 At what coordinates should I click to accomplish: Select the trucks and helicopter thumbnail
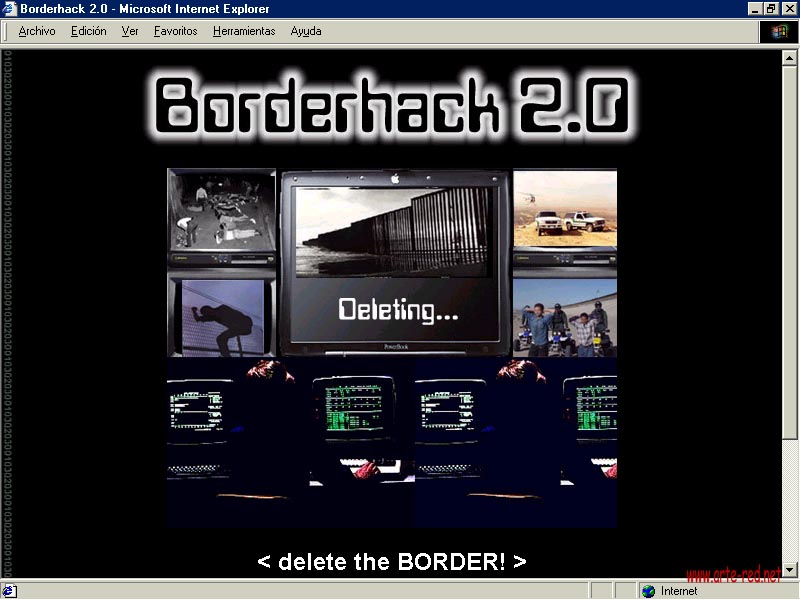point(565,215)
